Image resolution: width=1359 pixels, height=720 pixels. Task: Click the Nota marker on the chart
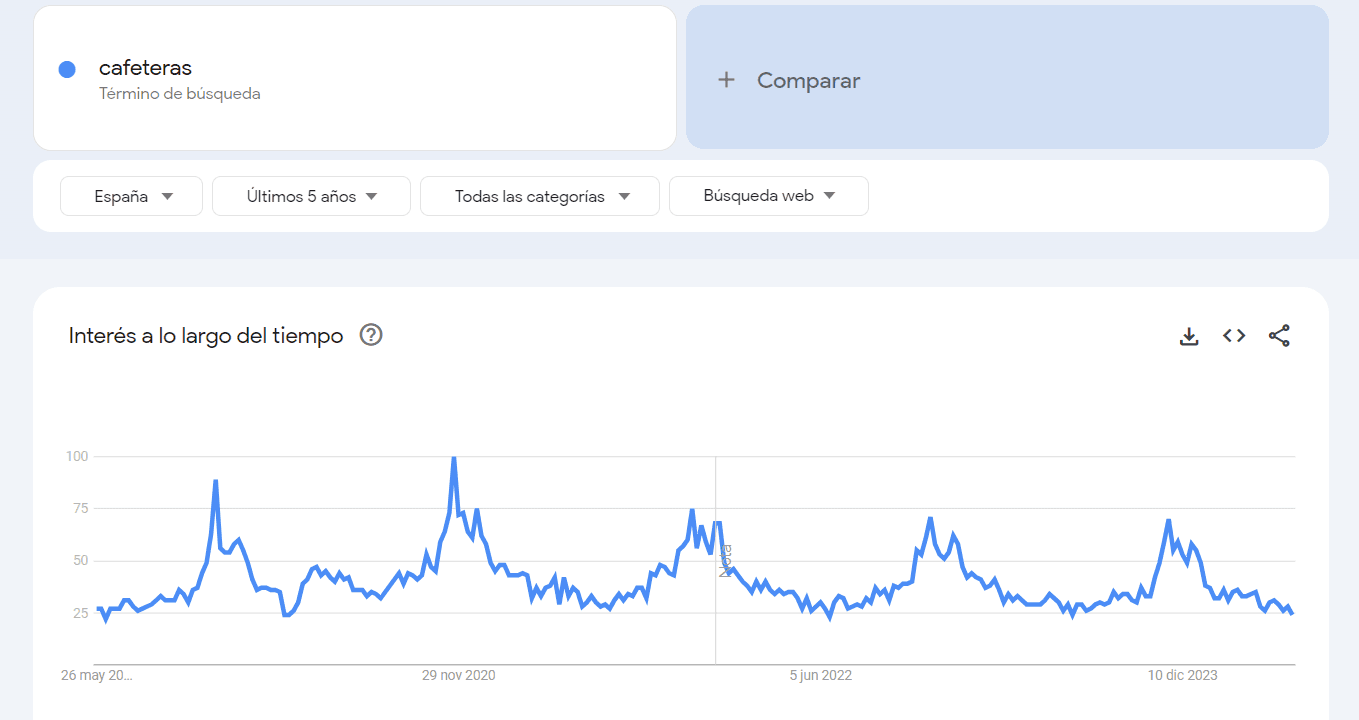point(725,561)
